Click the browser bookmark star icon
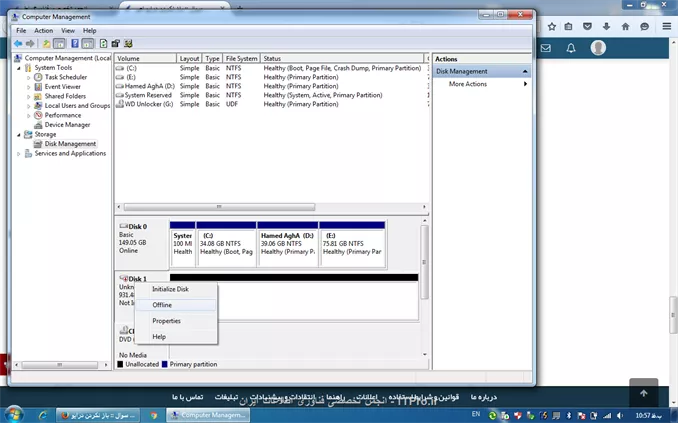Screen dimensions: 678x423 click(552, 26)
